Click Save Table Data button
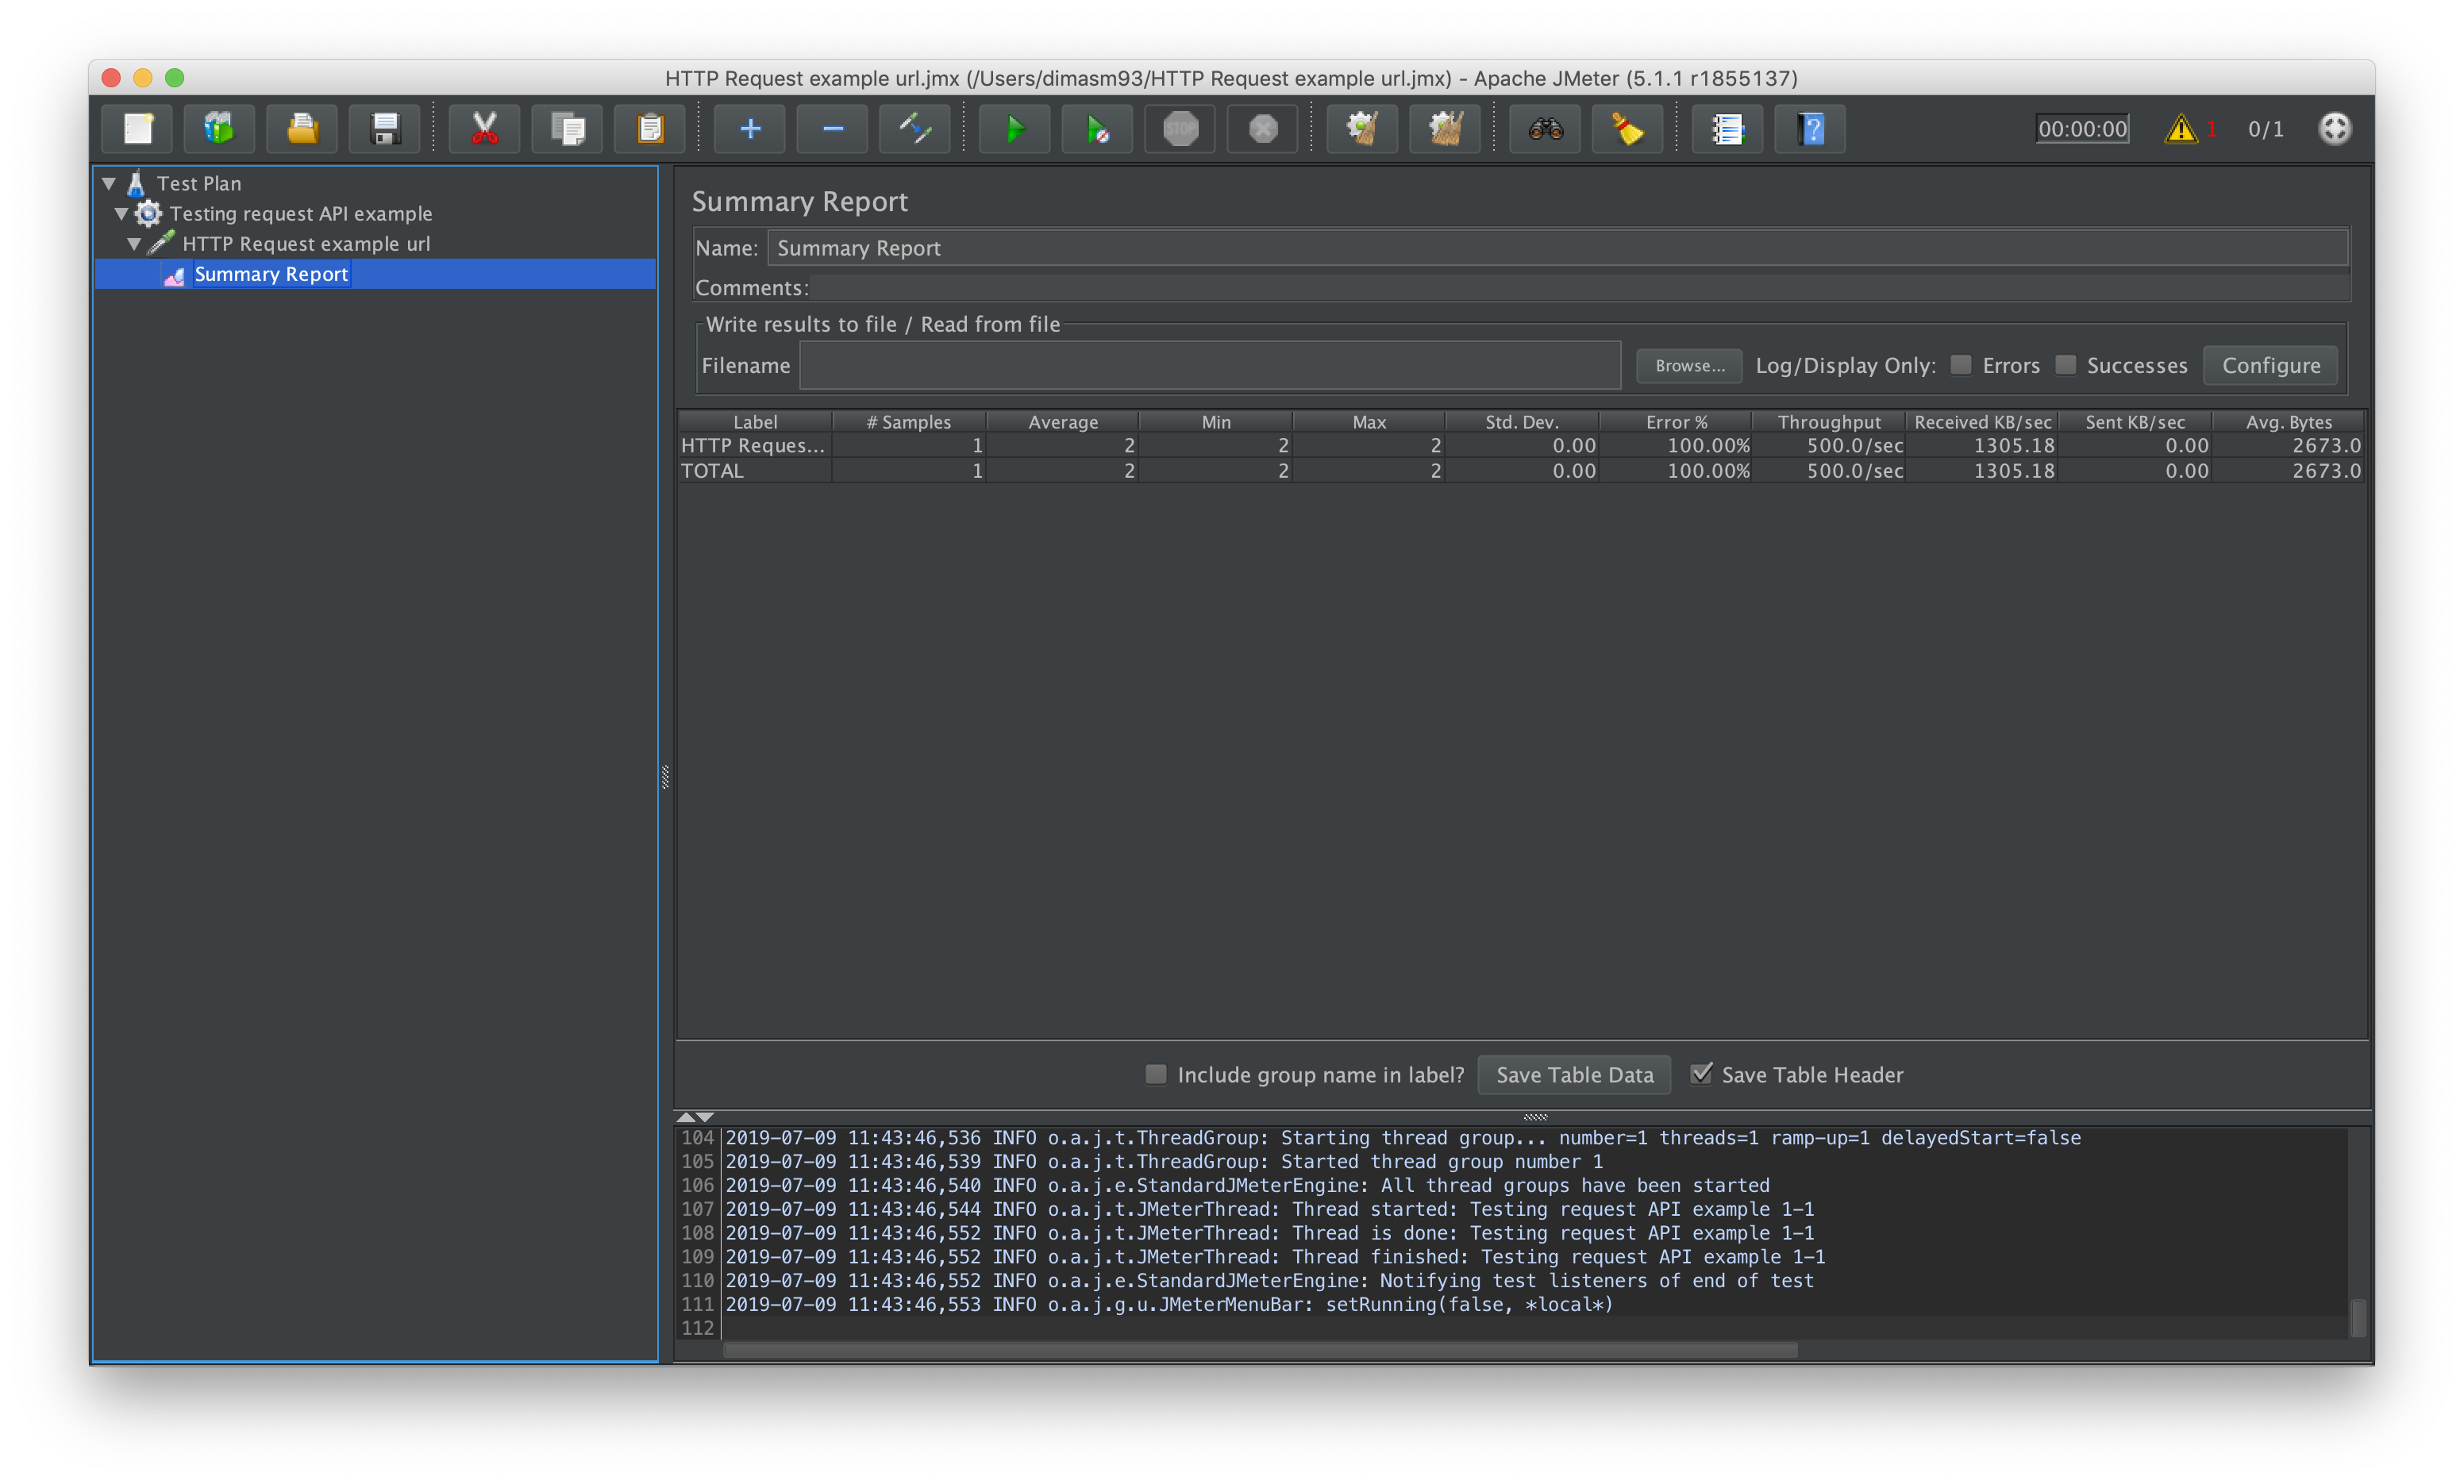This screenshot has width=2464, height=1484. click(1575, 1074)
